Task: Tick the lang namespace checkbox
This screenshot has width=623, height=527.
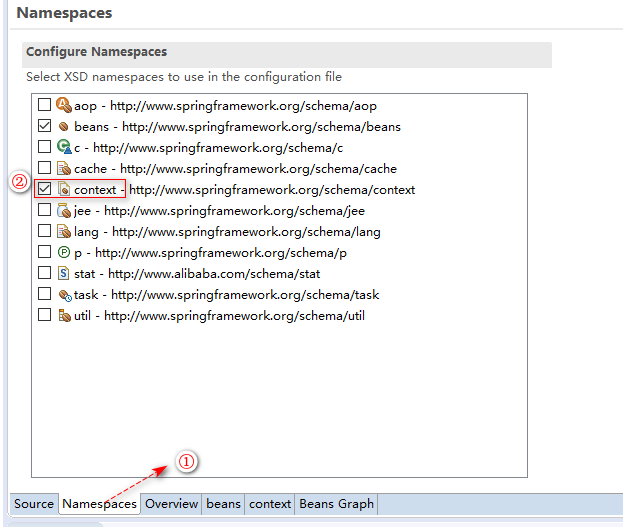Action: pyautogui.click(x=44, y=231)
